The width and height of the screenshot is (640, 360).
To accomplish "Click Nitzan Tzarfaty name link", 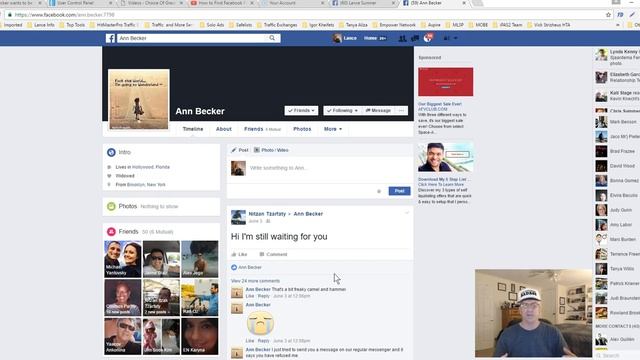I will 267,214.
